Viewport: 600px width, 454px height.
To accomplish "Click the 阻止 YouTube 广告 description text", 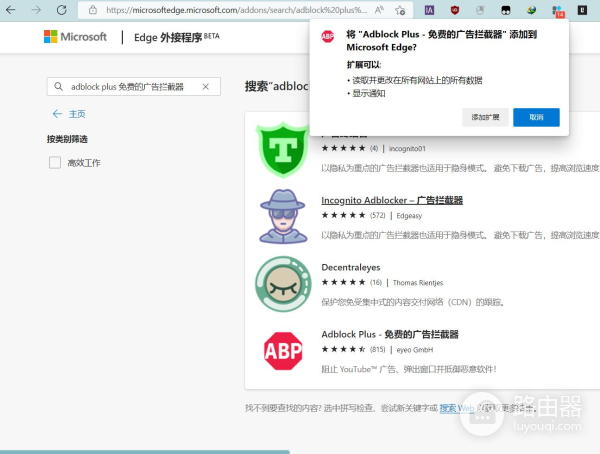I will coord(409,369).
